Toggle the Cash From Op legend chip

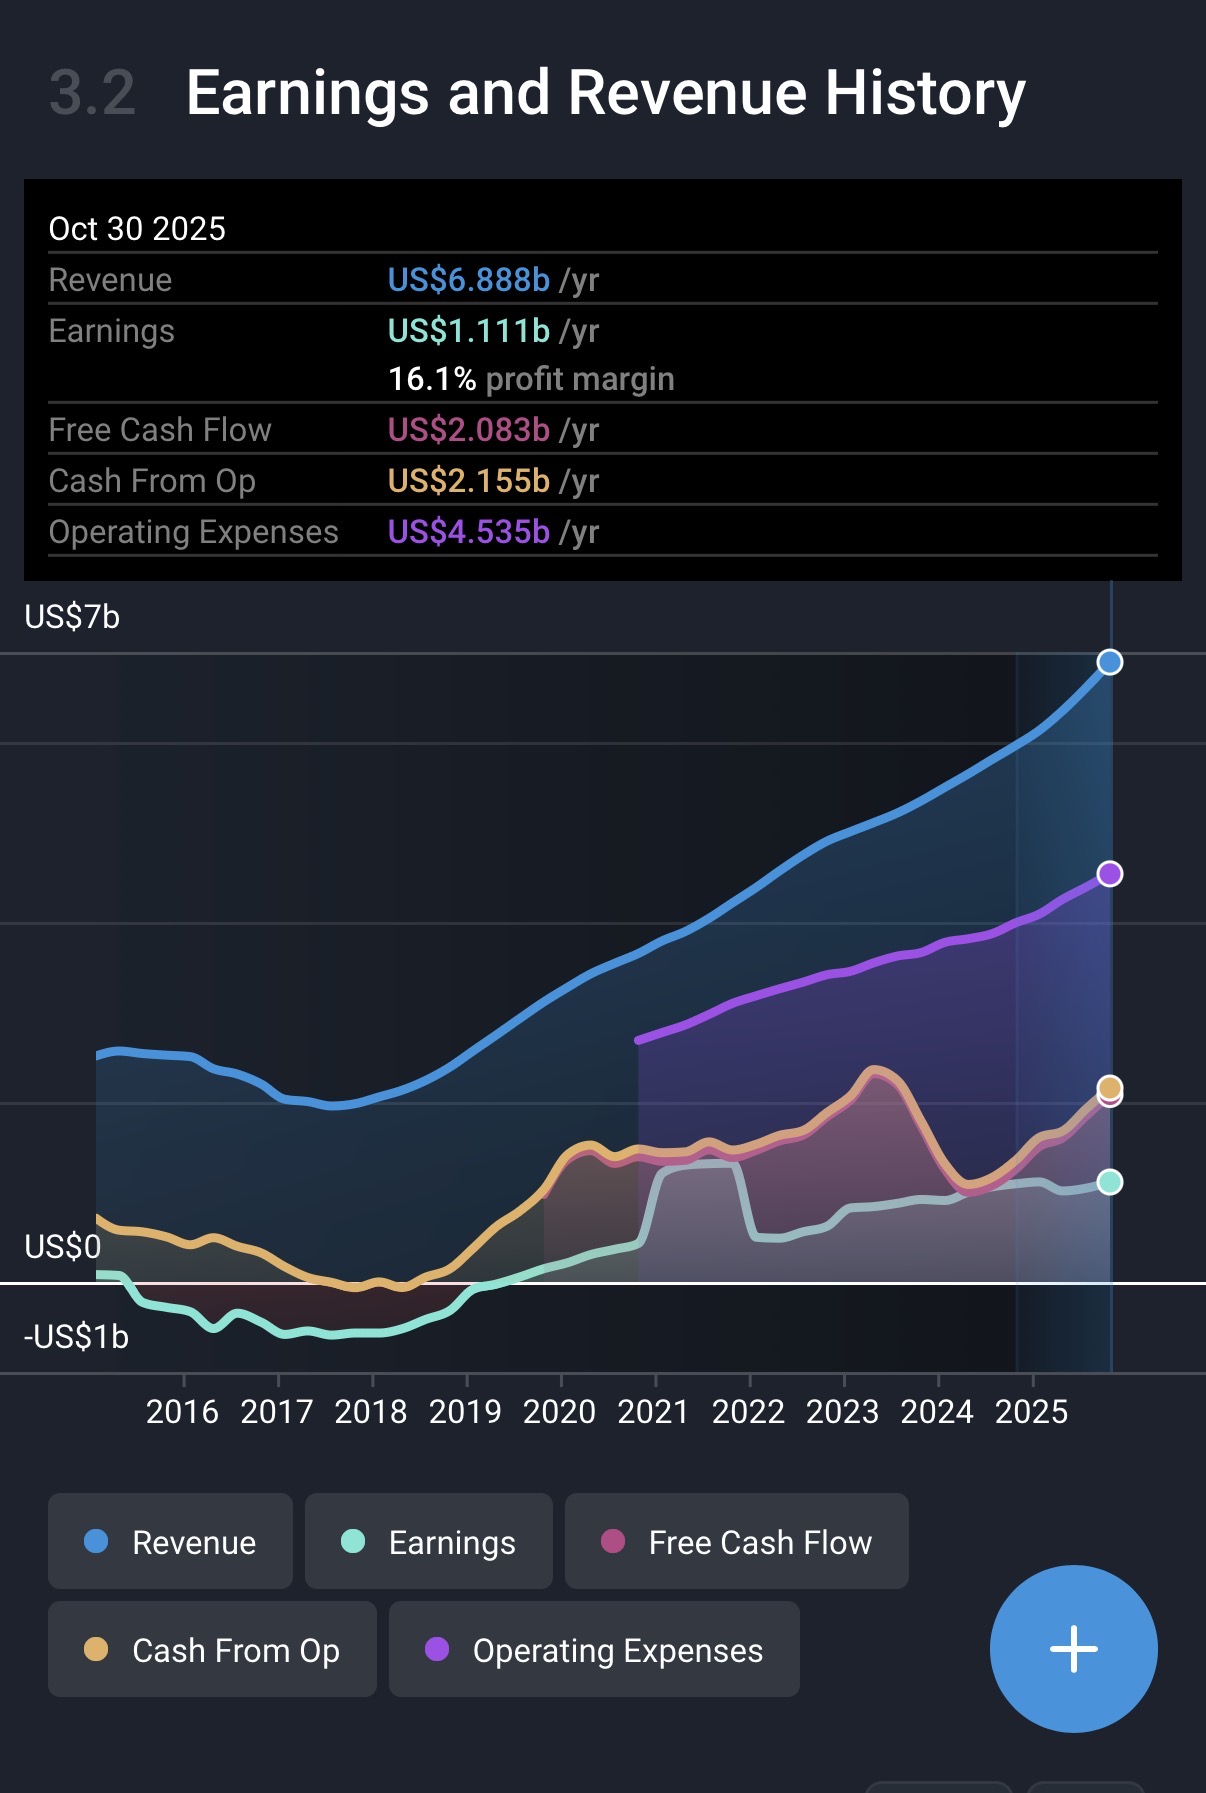point(212,1649)
